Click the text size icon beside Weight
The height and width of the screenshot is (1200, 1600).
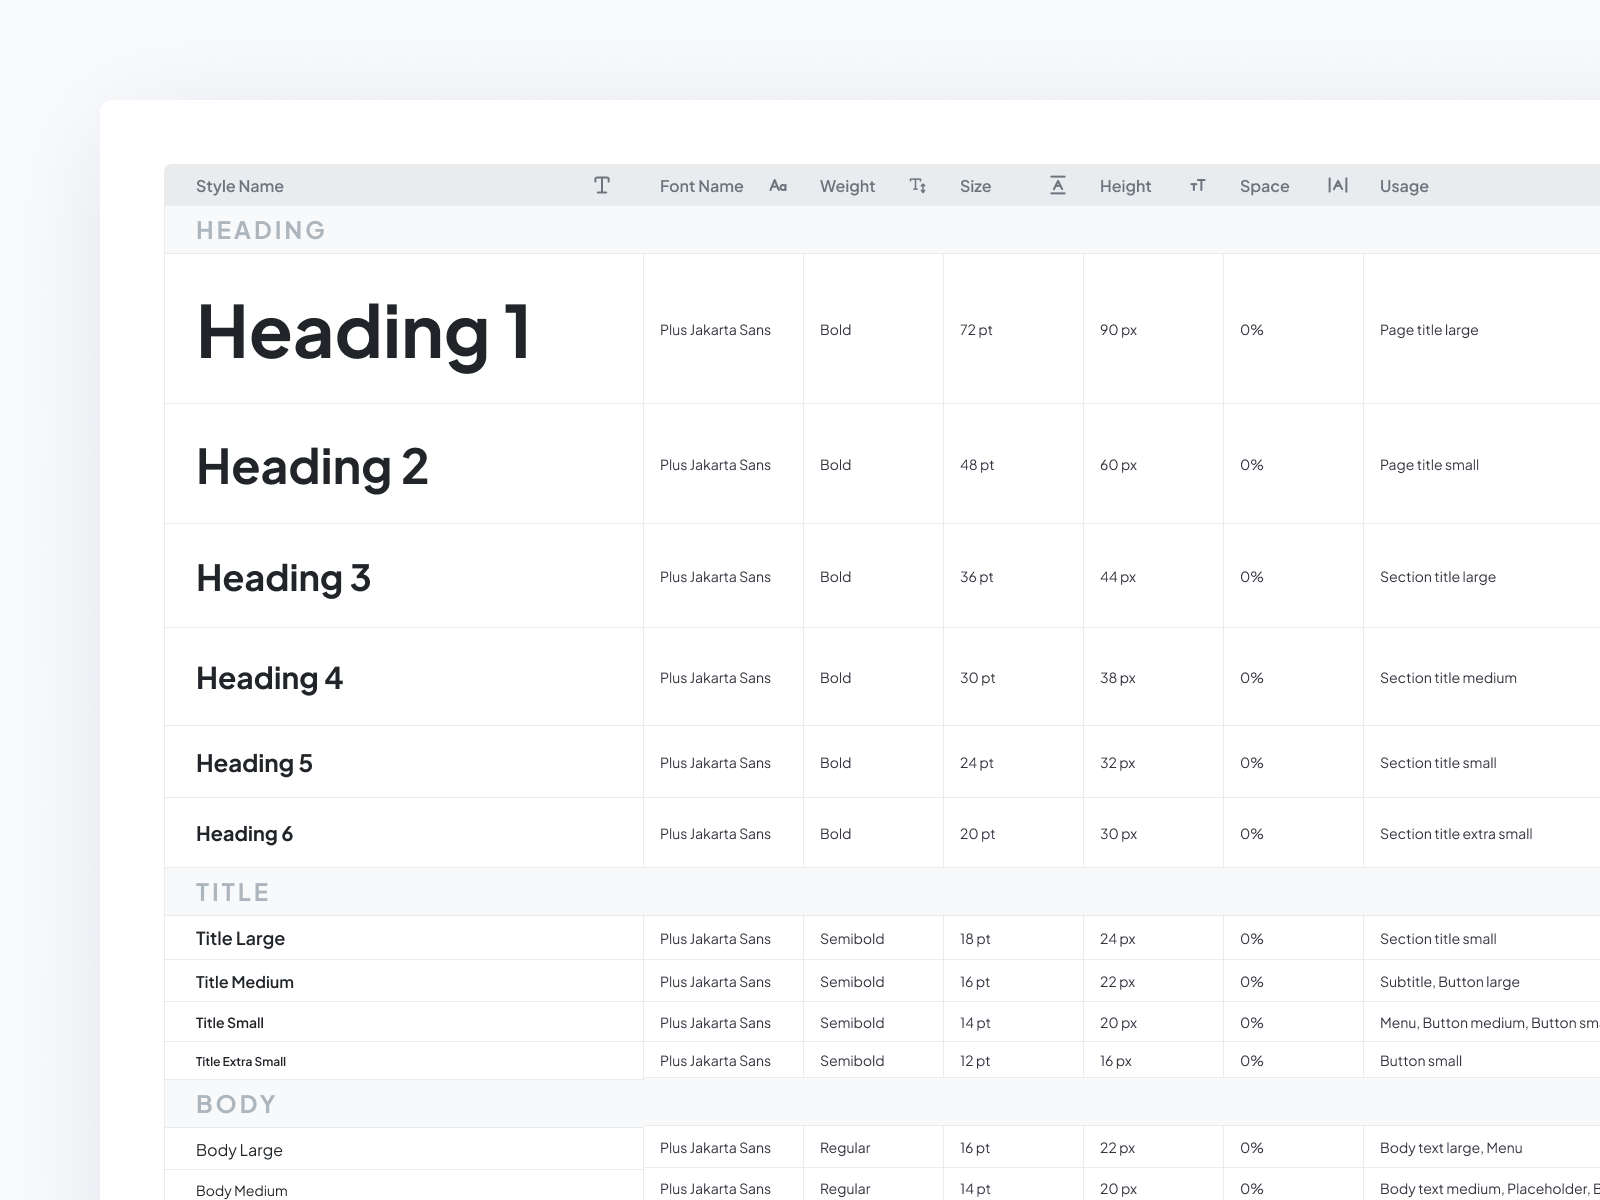(918, 185)
